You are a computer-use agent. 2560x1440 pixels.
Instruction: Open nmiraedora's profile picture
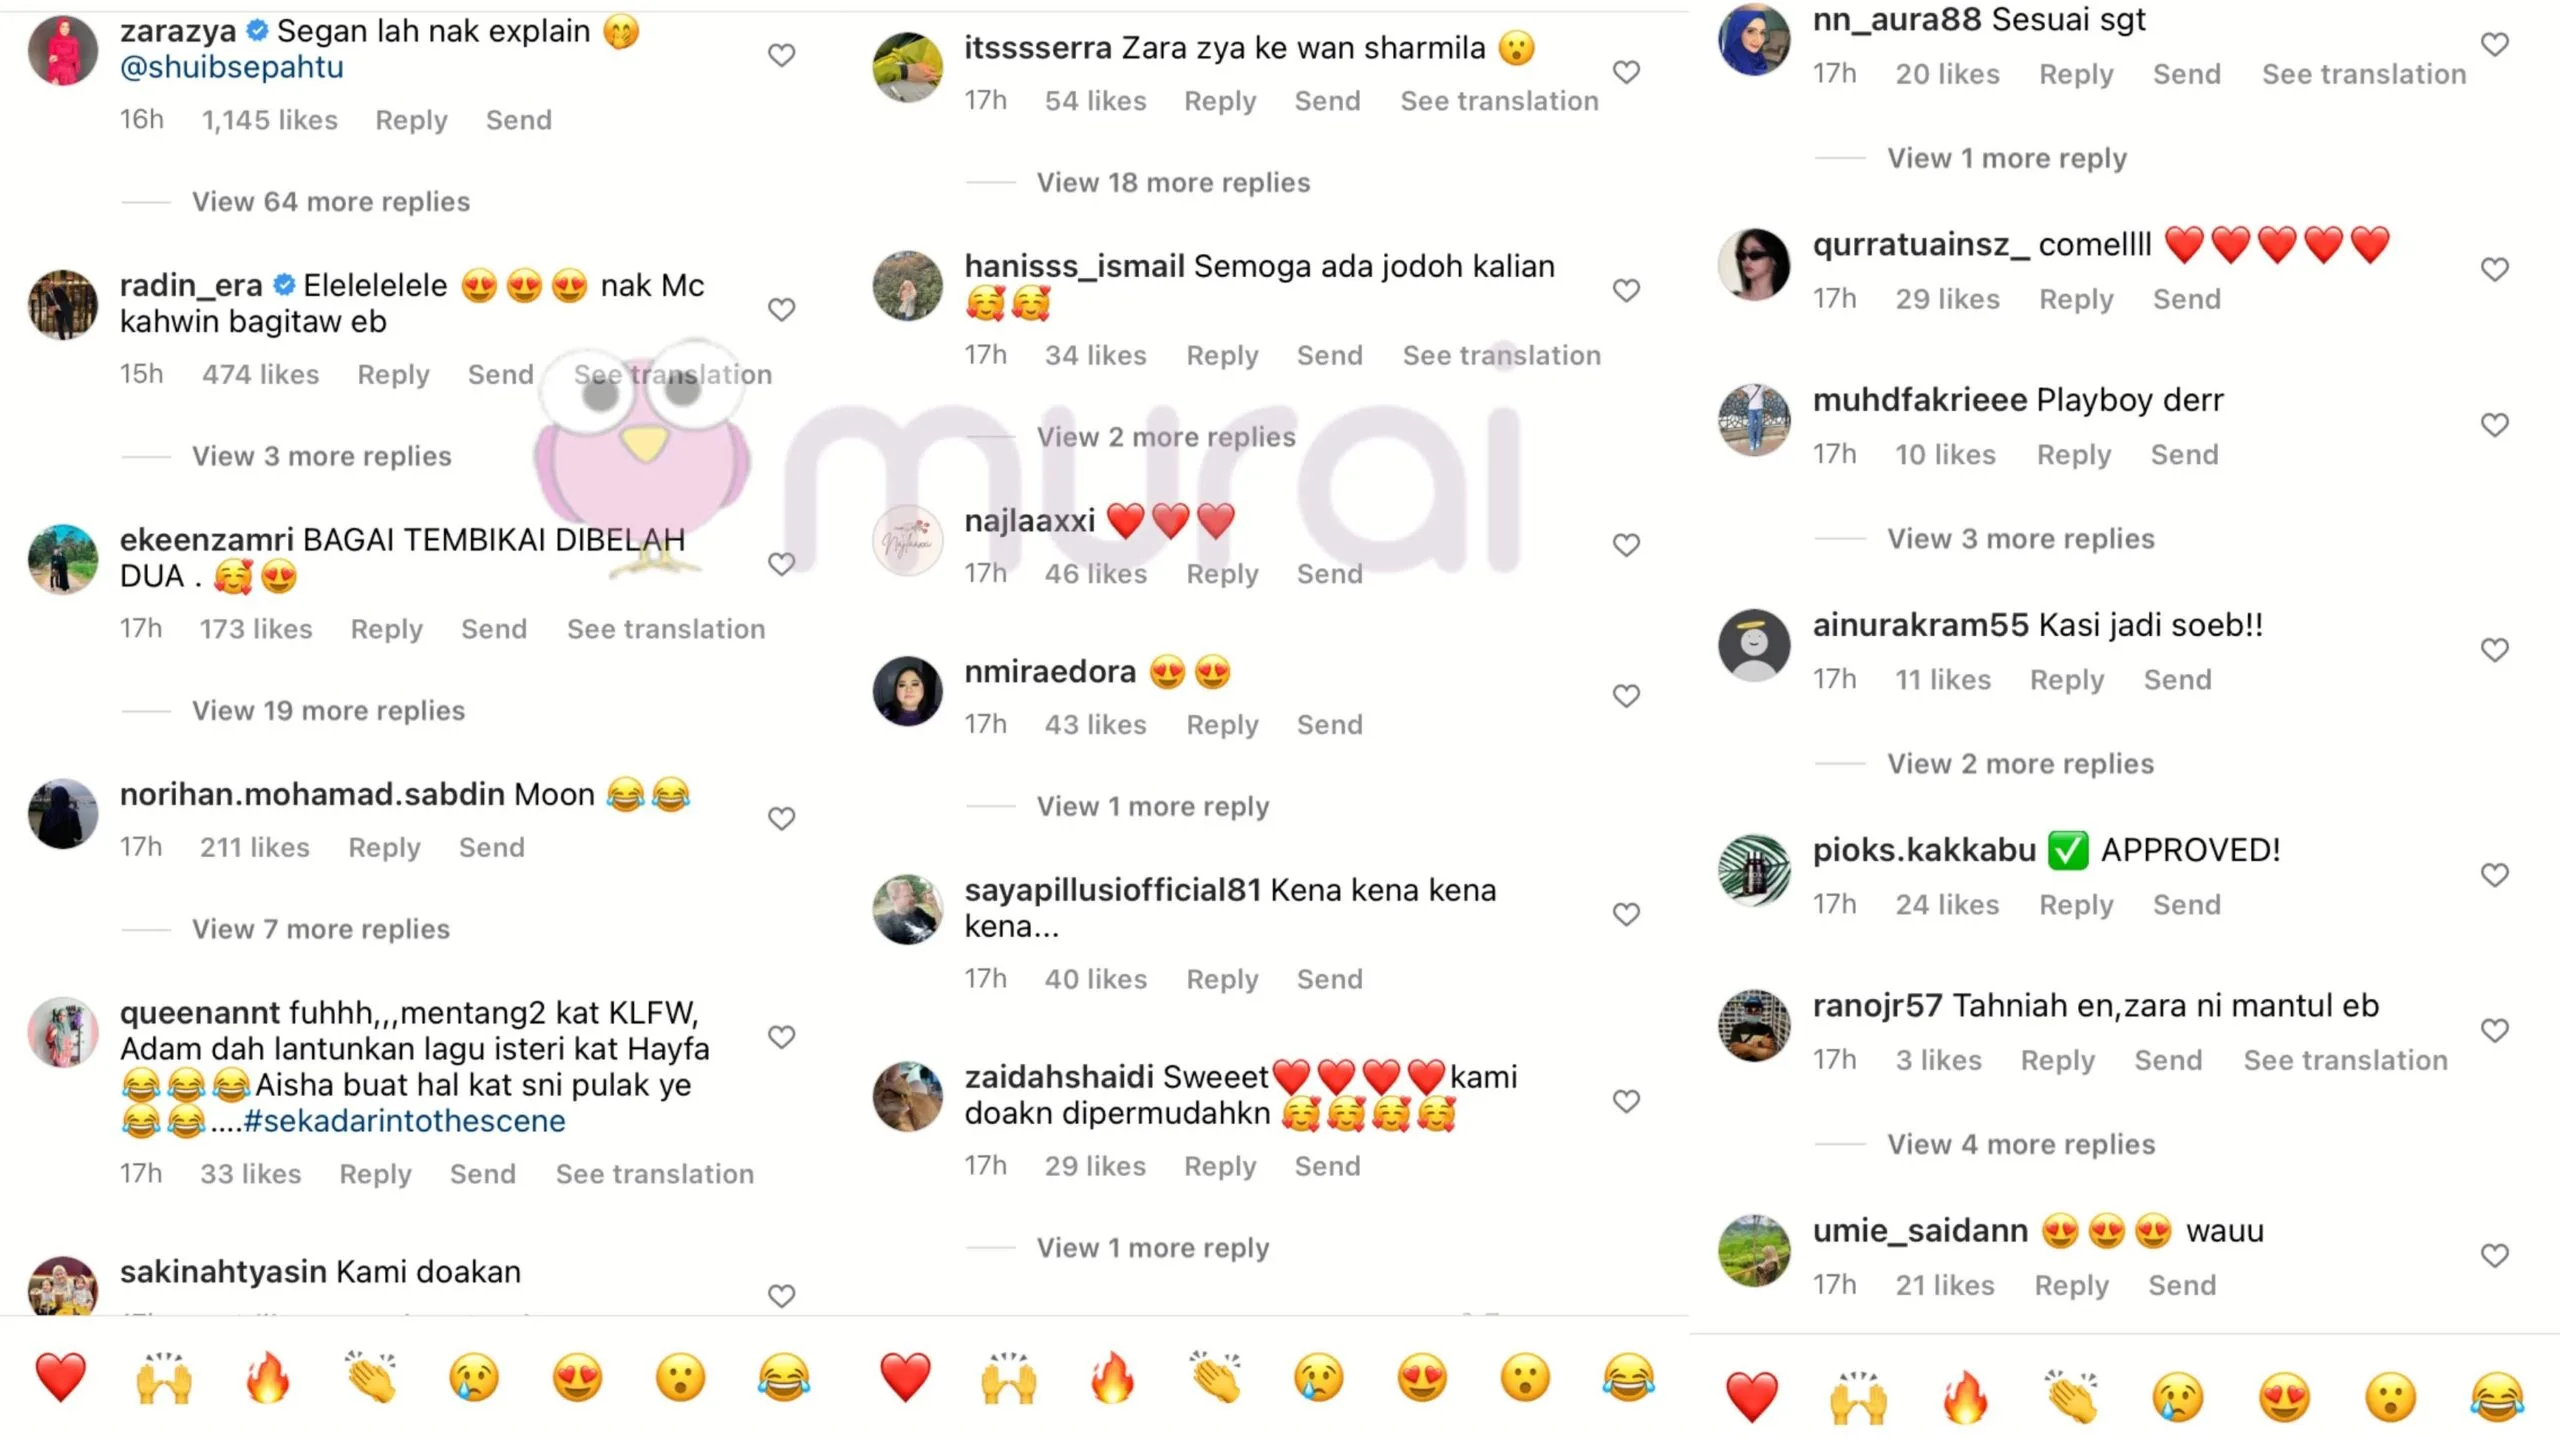tap(907, 692)
